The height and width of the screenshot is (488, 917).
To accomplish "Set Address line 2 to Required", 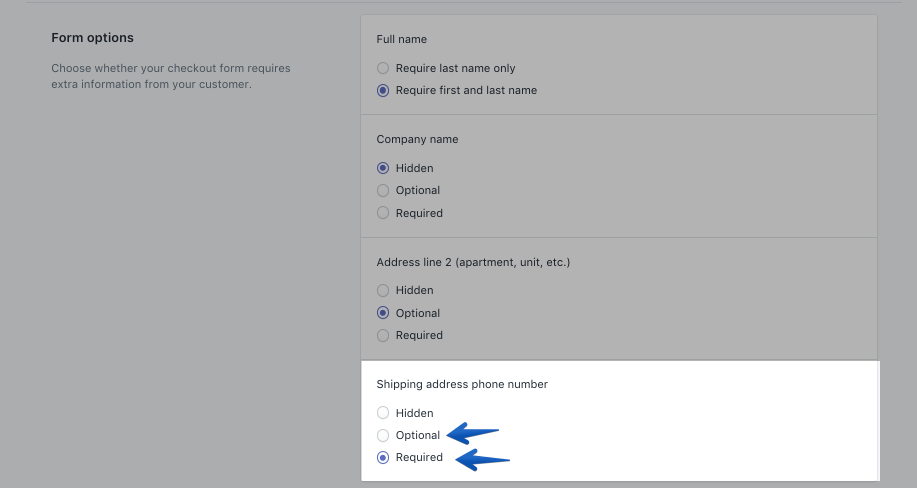I will pos(383,335).
